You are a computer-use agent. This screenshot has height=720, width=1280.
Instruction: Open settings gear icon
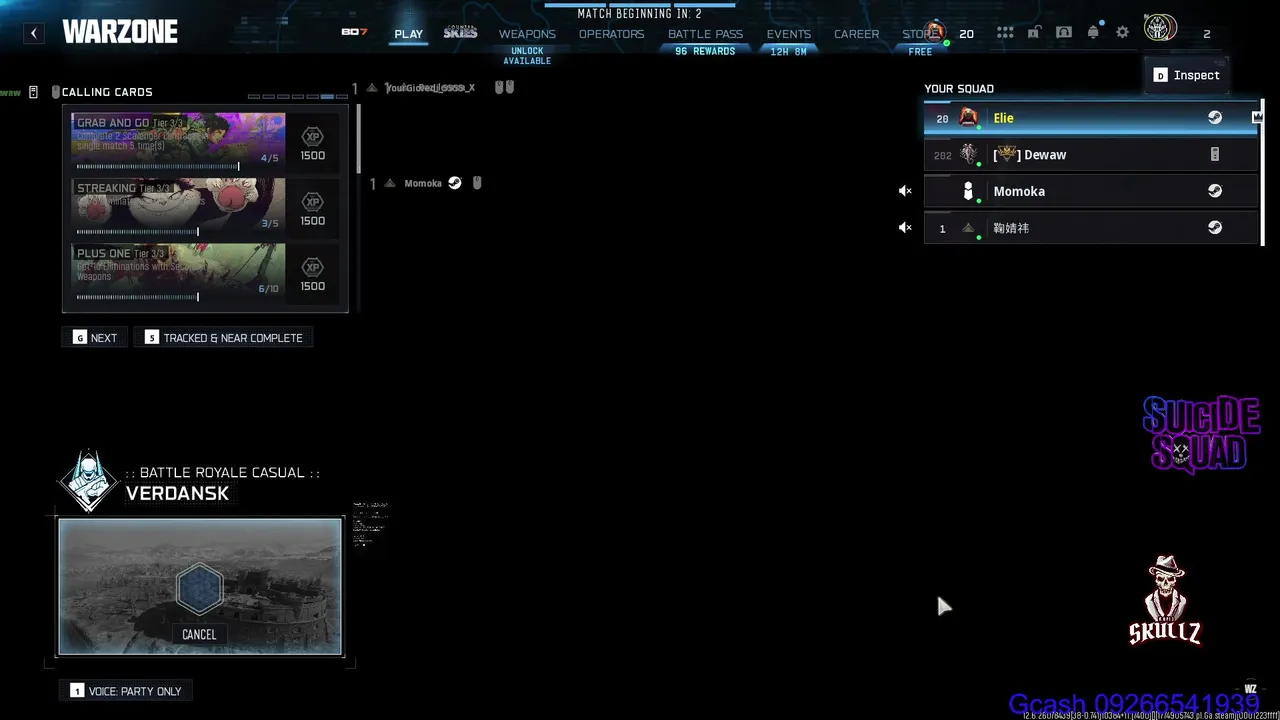1122,33
